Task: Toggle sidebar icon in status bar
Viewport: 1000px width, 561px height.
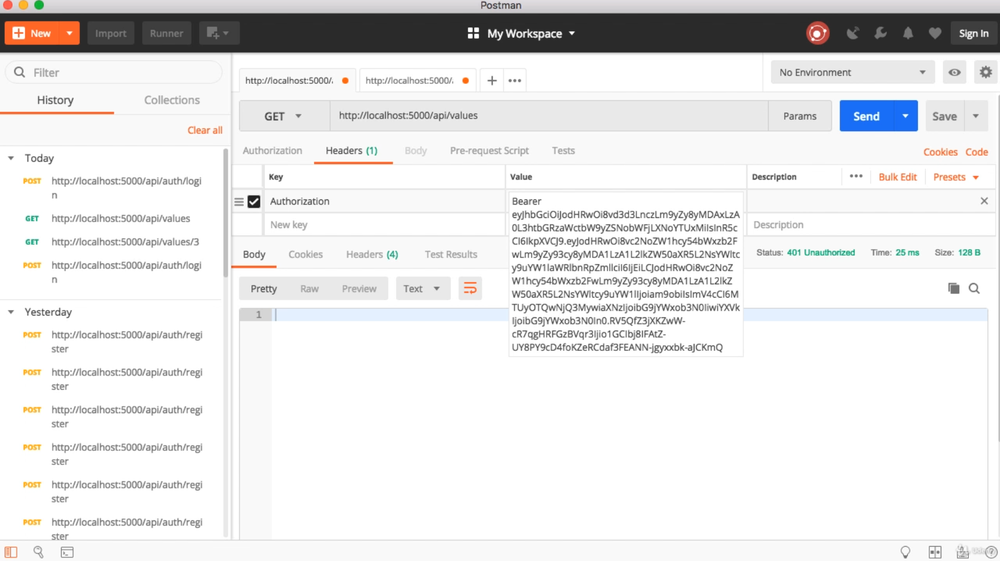Action: click(11, 552)
